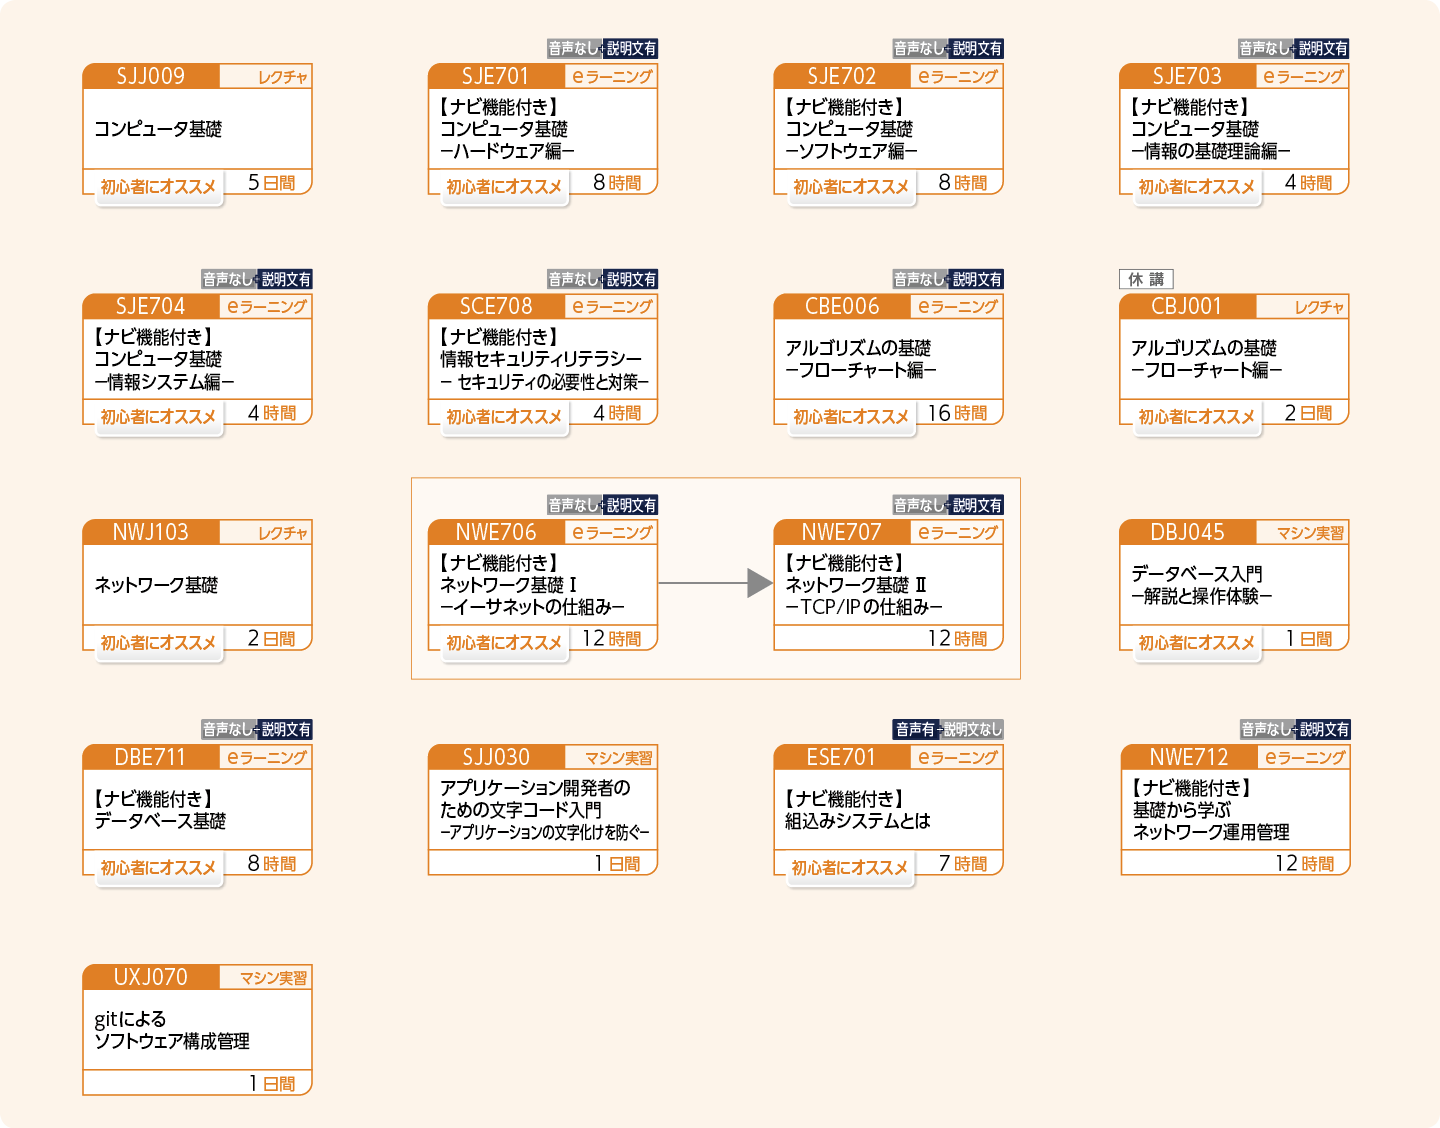Open the SJE702 ソフトウェア編 course title

tap(851, 129)
